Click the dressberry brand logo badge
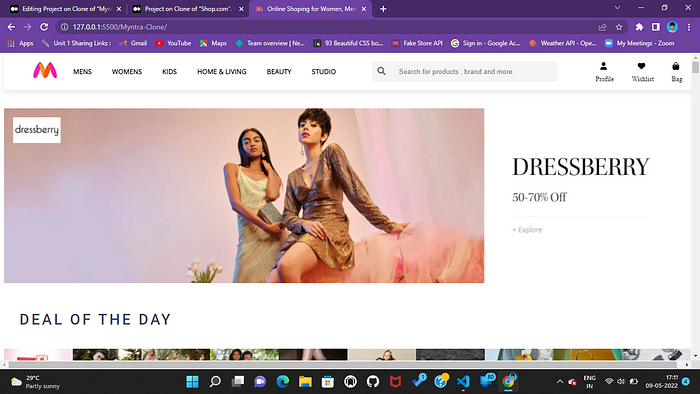Screen dimensions: 700x394 click(x=37, y=130)
